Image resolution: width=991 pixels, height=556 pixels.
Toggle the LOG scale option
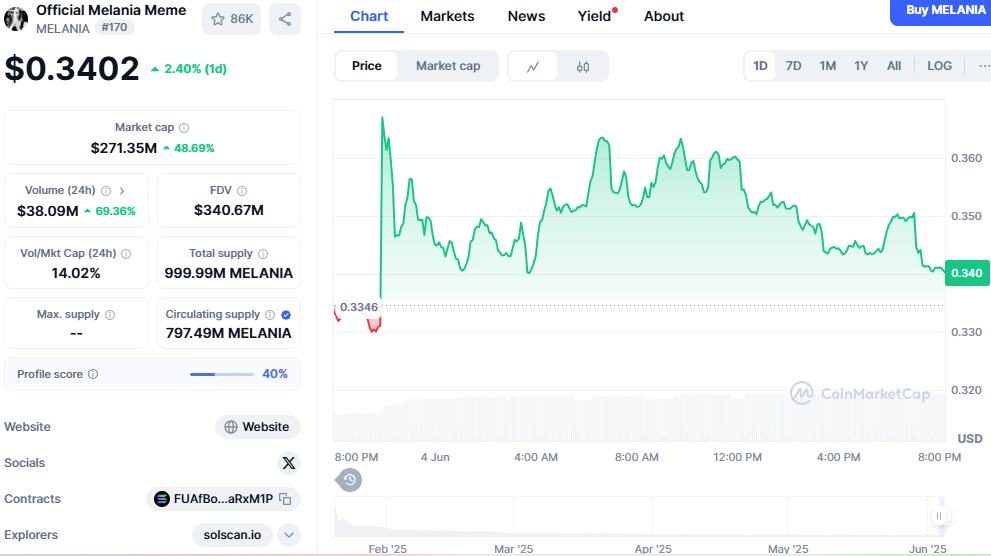(939, 66)
